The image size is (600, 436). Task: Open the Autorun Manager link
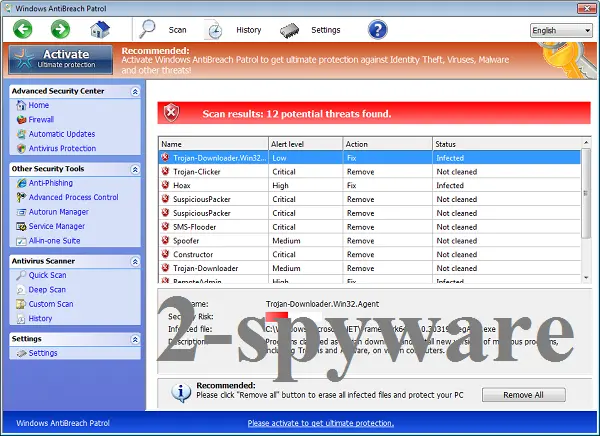pyautogui.click(x=59, y=212)
